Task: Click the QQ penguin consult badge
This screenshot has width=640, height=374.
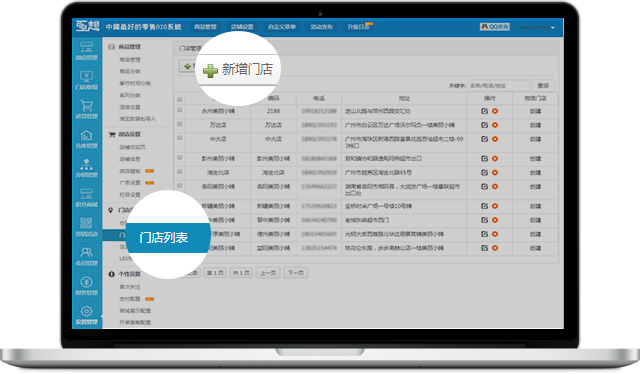Action: (x=495, y=27)
